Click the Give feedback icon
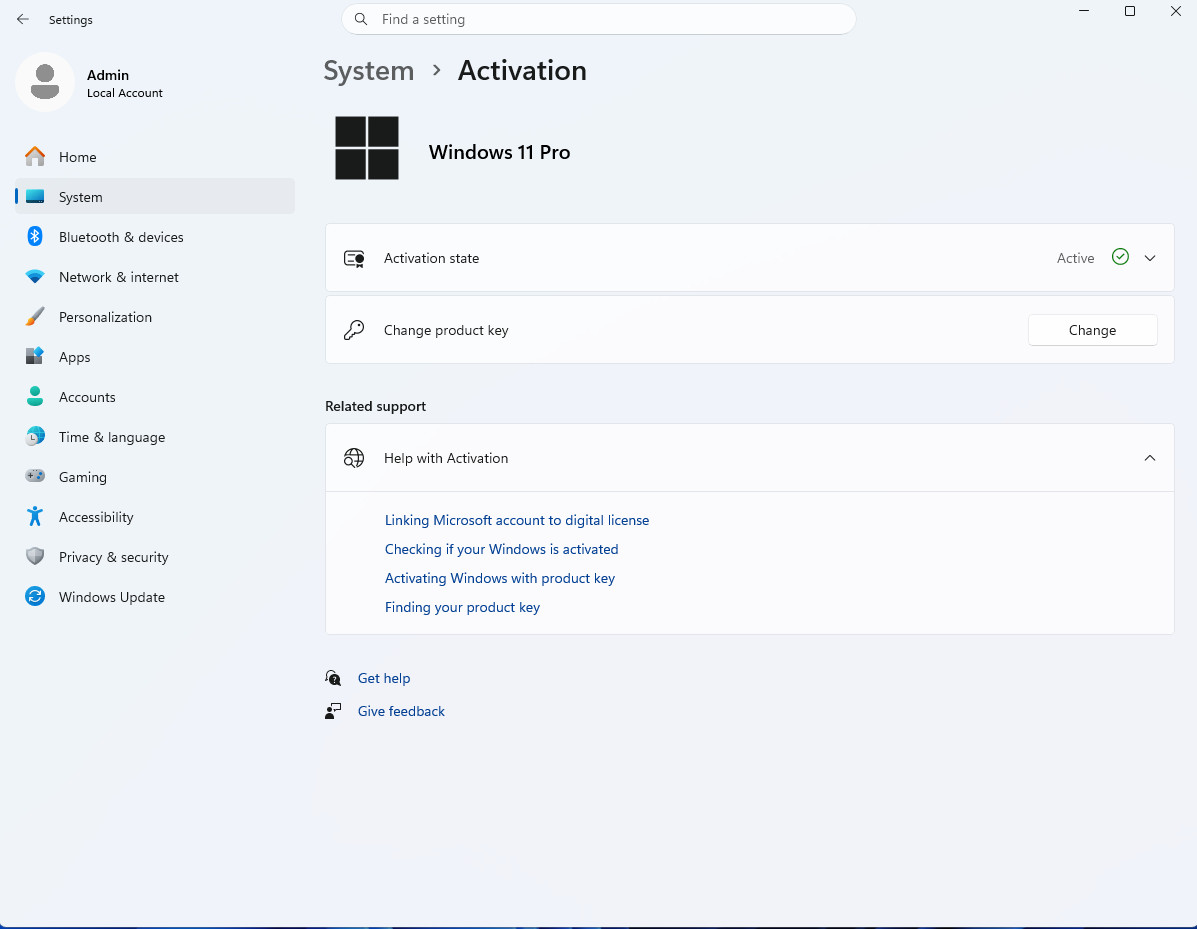Screen dimensions: 1197x929 (333, 711)
